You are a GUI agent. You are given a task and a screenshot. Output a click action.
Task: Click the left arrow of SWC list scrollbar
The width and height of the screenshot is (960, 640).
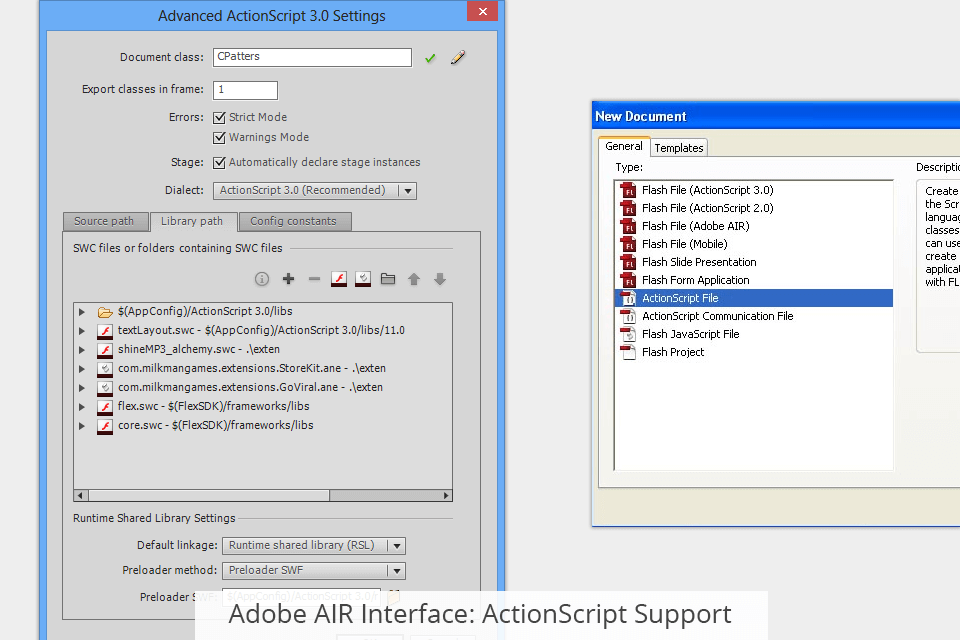(81, 495)
